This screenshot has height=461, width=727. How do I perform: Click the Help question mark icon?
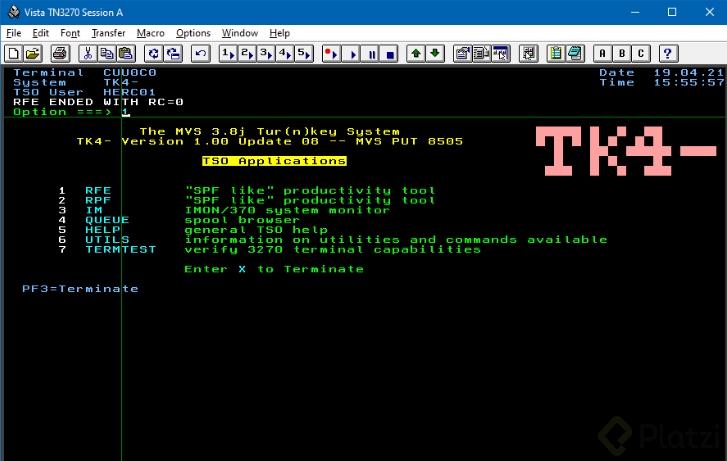click(x=668, y=53)
